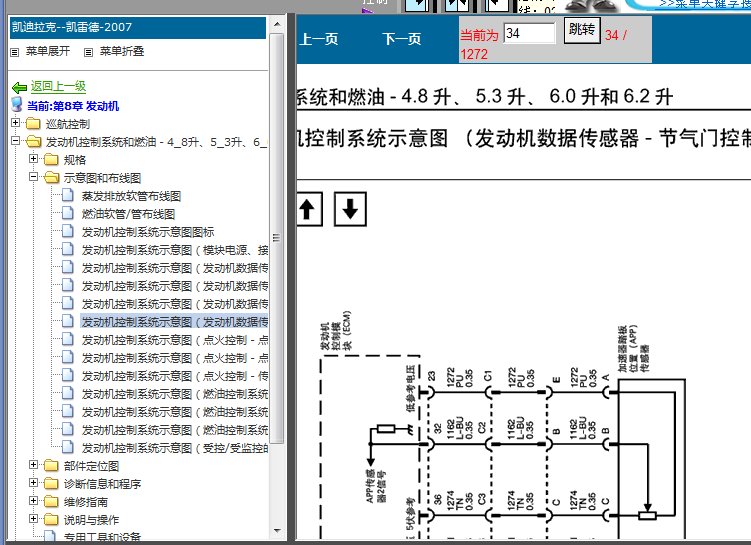
Task: Select the 示意图和布线图 folder
Action: coord(102,178)
